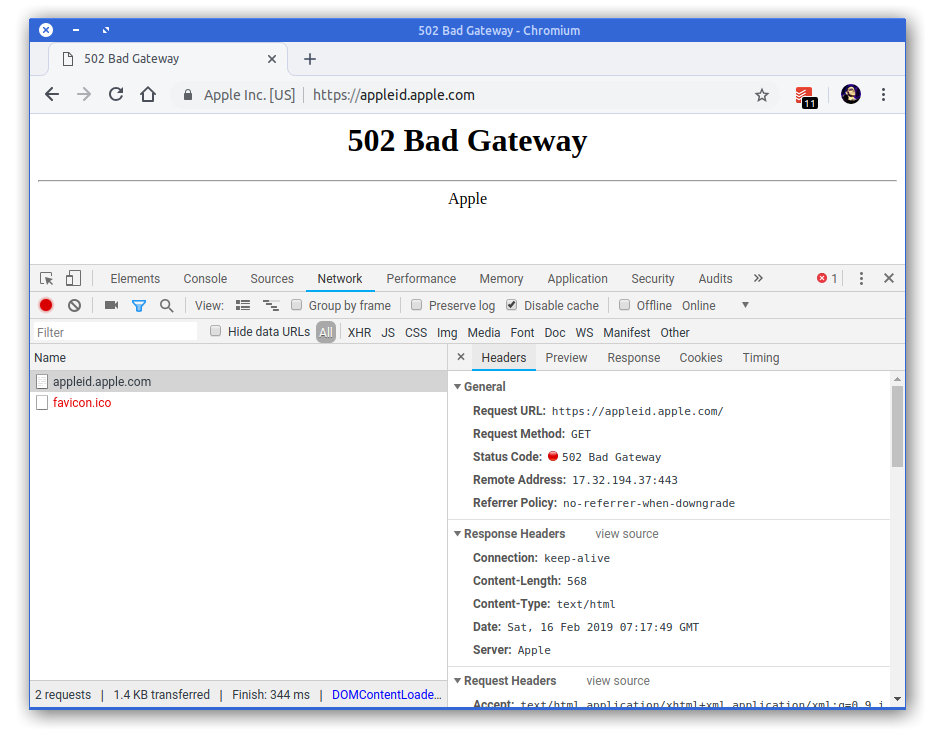
Task: Open the DevTools error count indicator
Action: (826, 279)
